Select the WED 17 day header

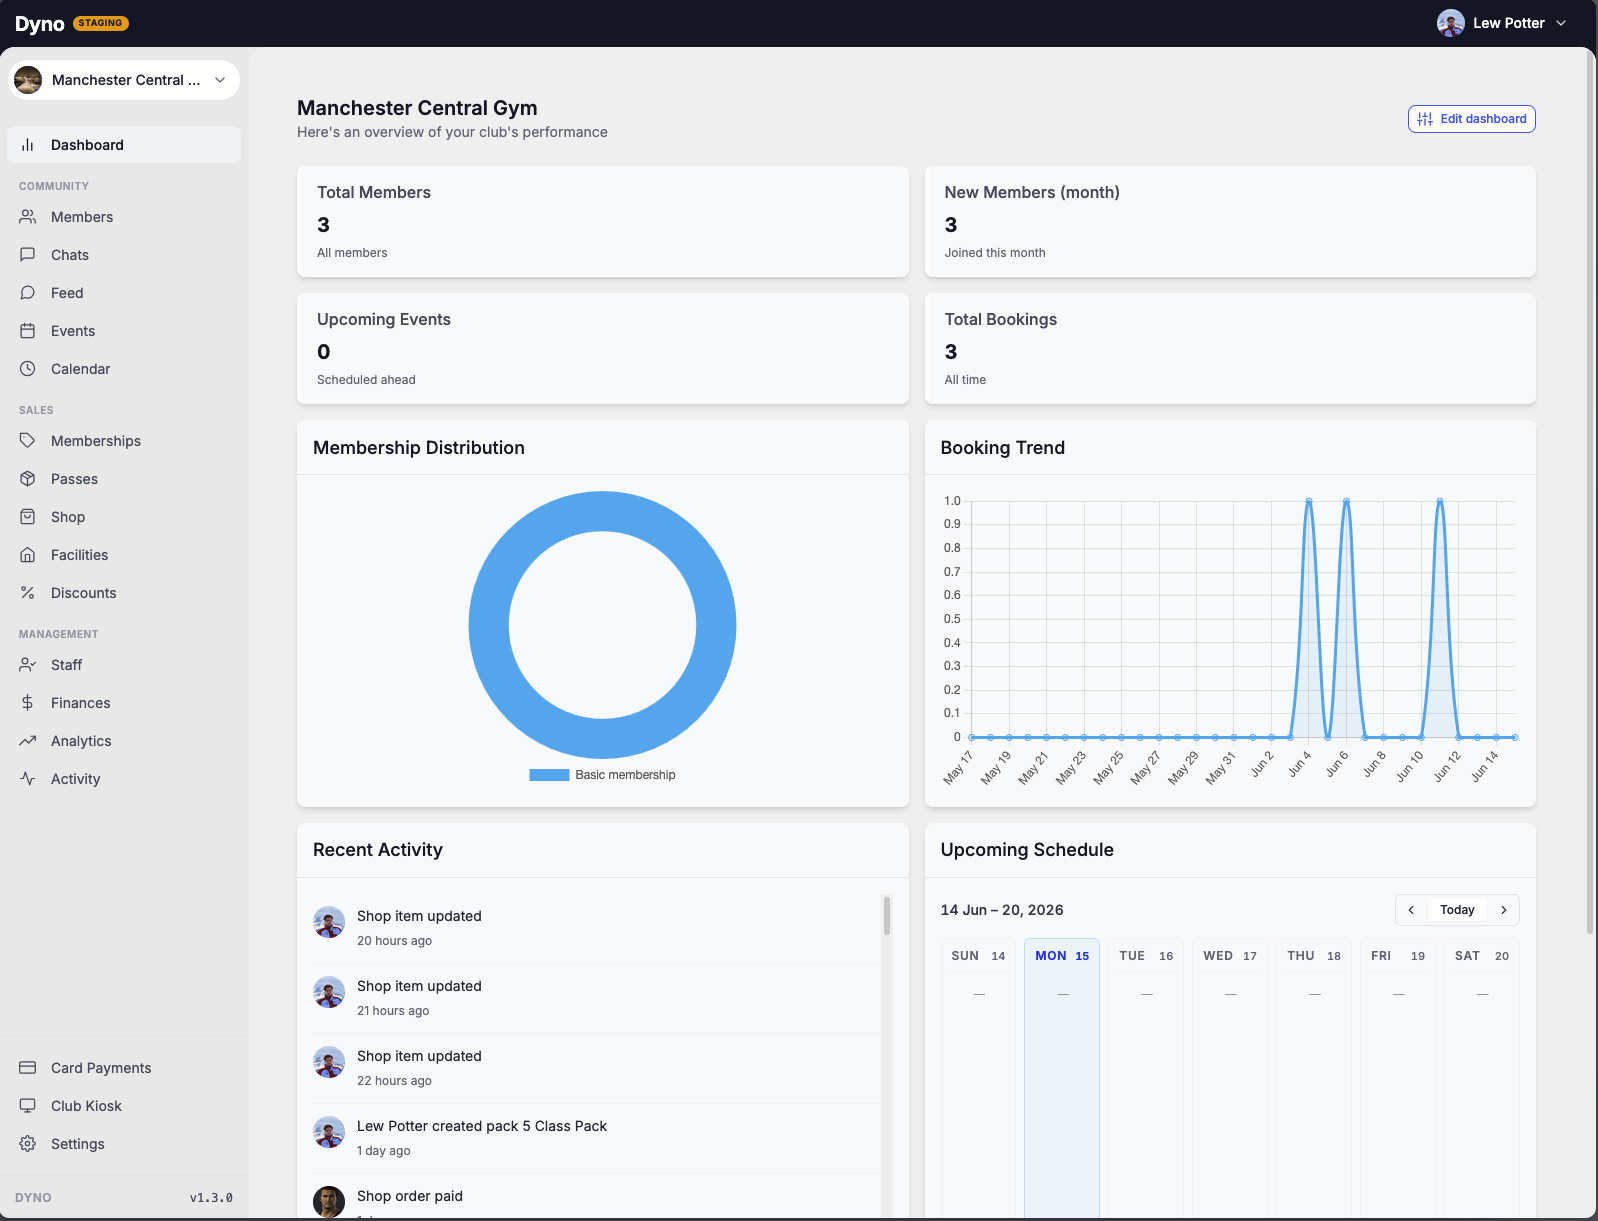click(x=1230, y=956)
